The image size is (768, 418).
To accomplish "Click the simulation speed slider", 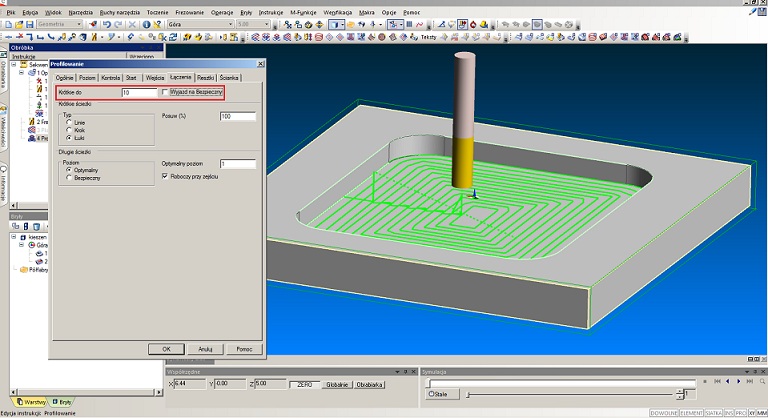I will coord(570,394).
